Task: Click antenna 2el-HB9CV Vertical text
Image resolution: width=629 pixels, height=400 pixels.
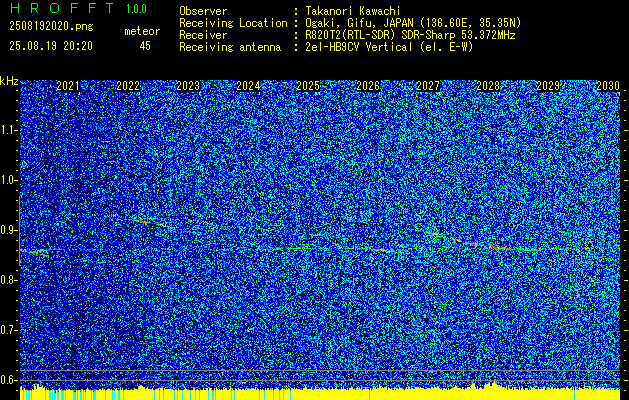Action: tap(389, 47)
